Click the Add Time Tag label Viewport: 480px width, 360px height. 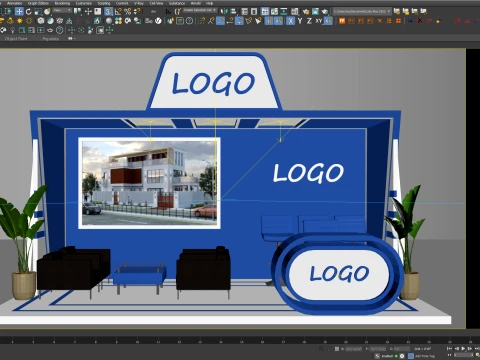click(425, 356)
